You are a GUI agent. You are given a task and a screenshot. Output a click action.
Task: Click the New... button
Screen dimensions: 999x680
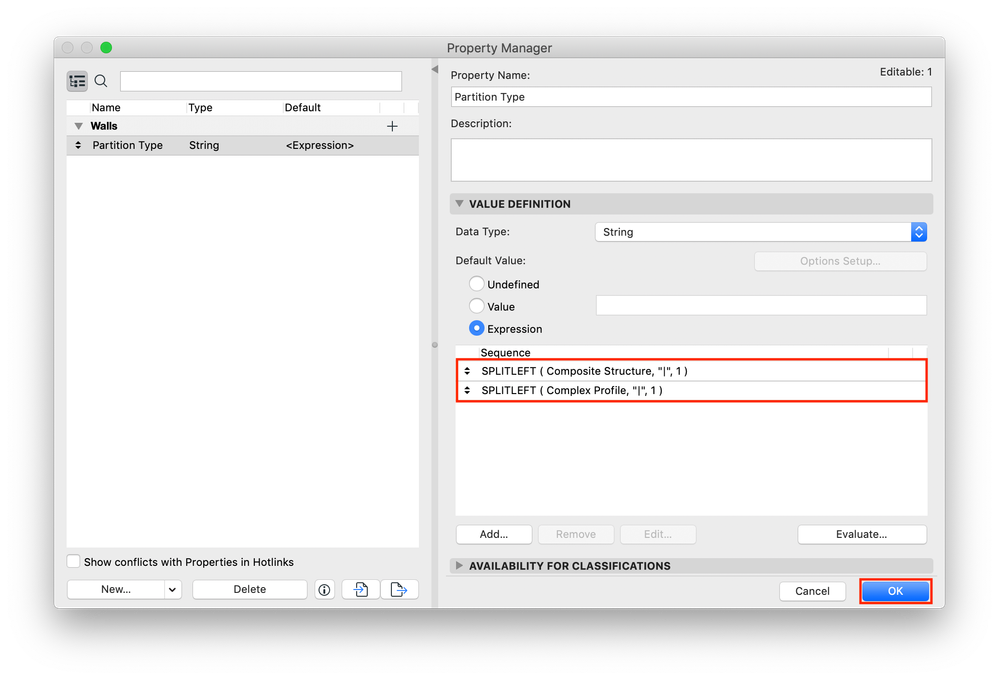(116, 590)
